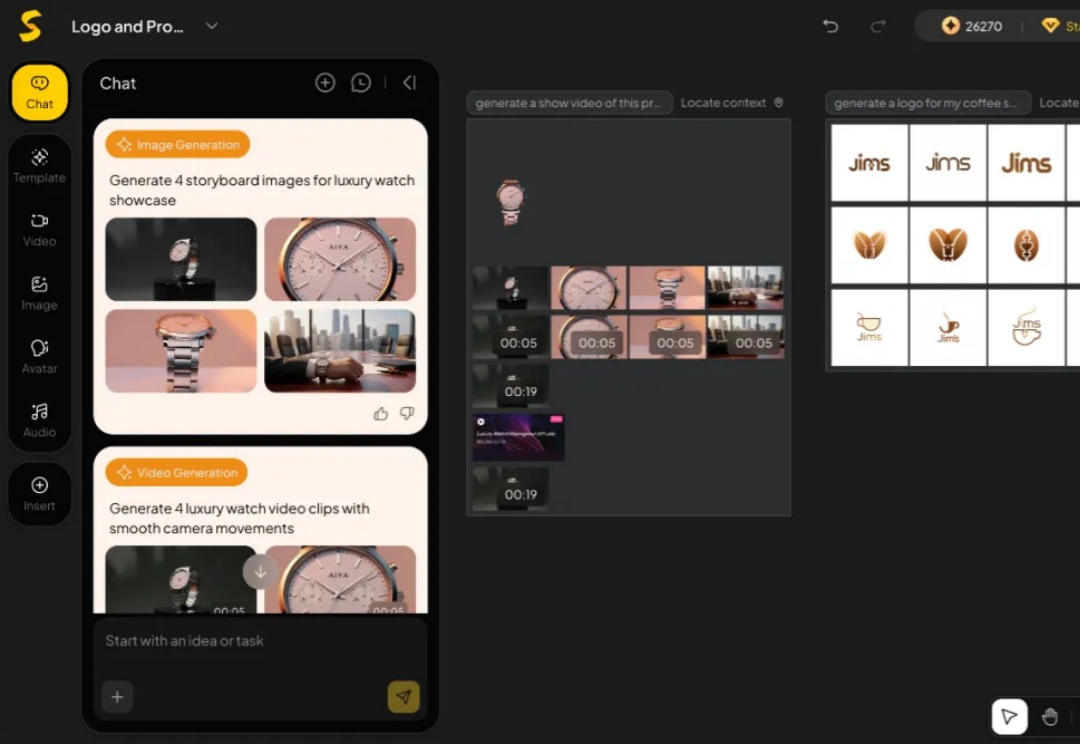Open the Audio tool in sidebar
The height and width of the screenshot is (744, 1080).
(39, 420)
